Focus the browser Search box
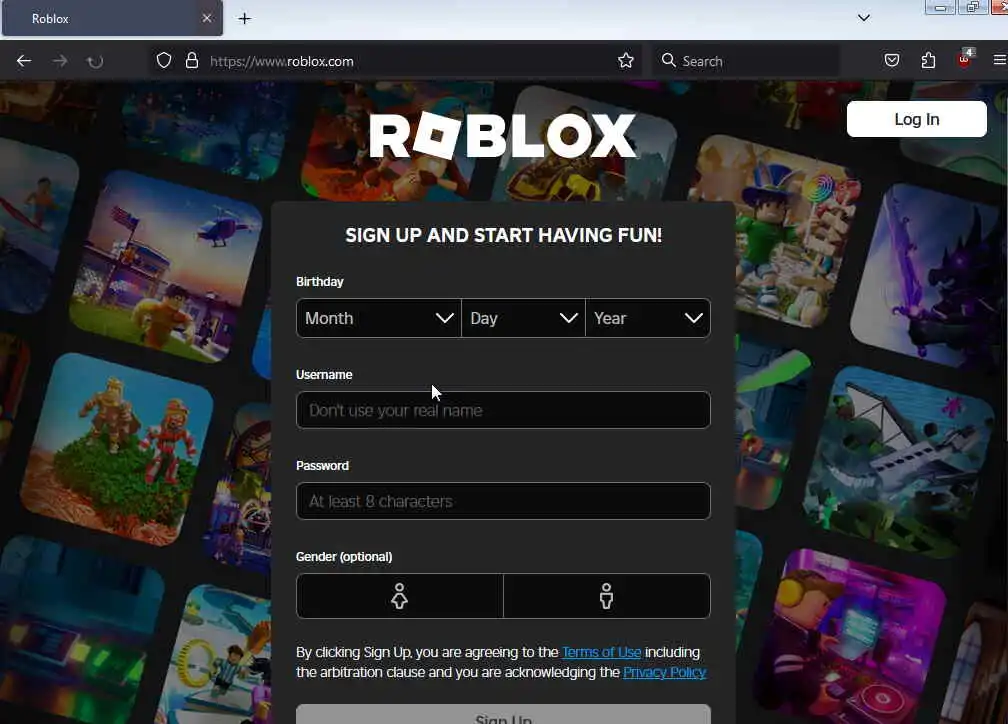Image resolution: width=1008 pixels, height=724 pixels. point(746,61)
